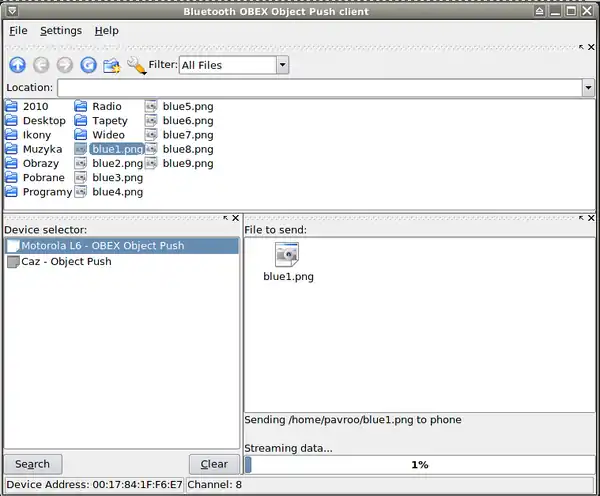Open the wrench configure icon
This screenshot has height=496, width=600.
136,66
